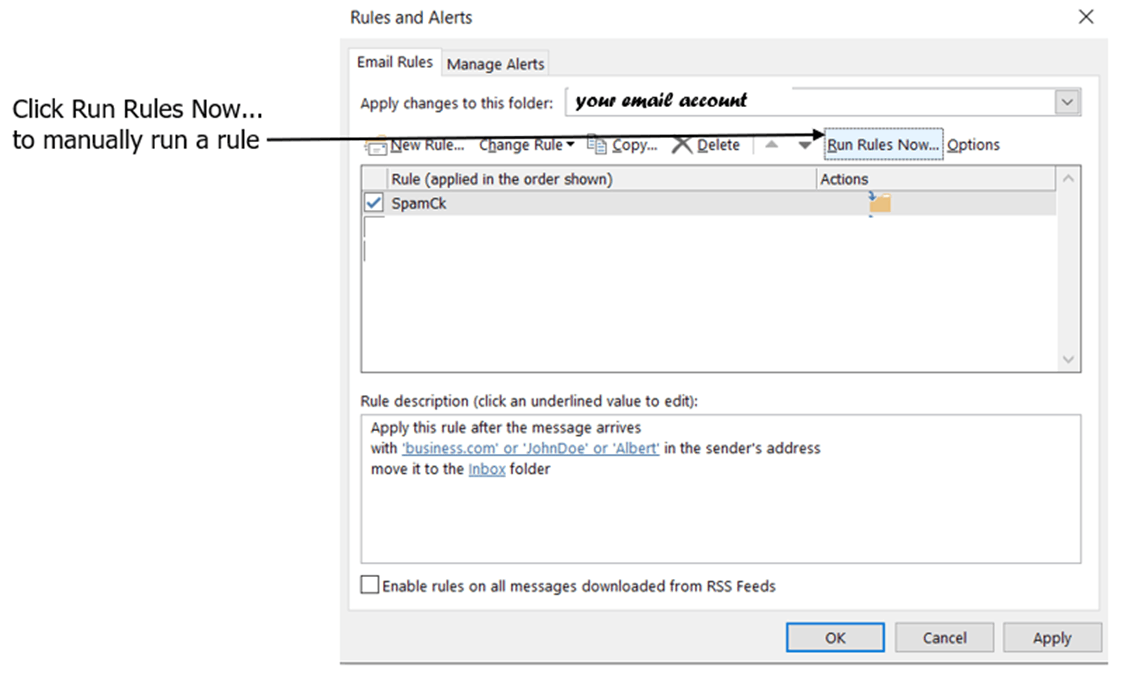Switch to the Manage Alerts tab
Image resolution: width=1125 pixels, height=679 pixels.
(x=495, y=64)
